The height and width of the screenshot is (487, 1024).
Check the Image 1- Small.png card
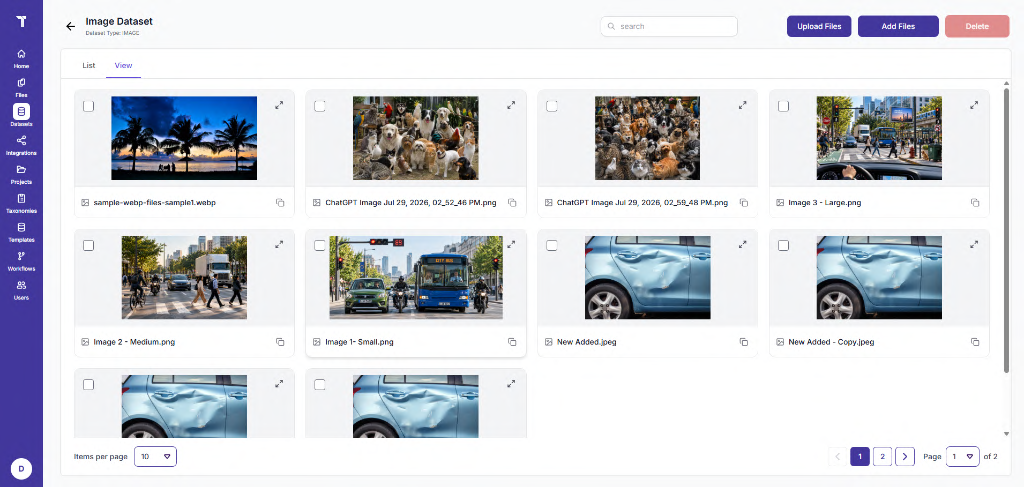coord(320,245)
